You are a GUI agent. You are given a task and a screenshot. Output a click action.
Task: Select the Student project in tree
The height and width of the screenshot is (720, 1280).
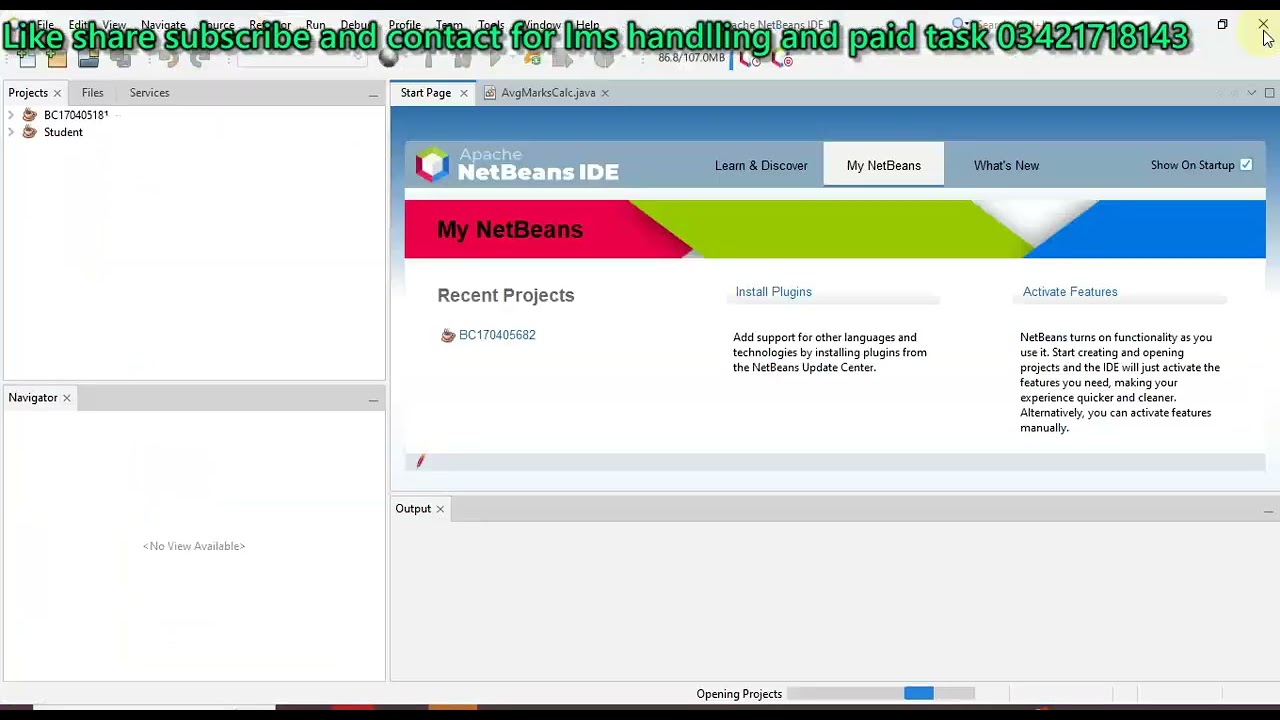[x=63, y=132]
